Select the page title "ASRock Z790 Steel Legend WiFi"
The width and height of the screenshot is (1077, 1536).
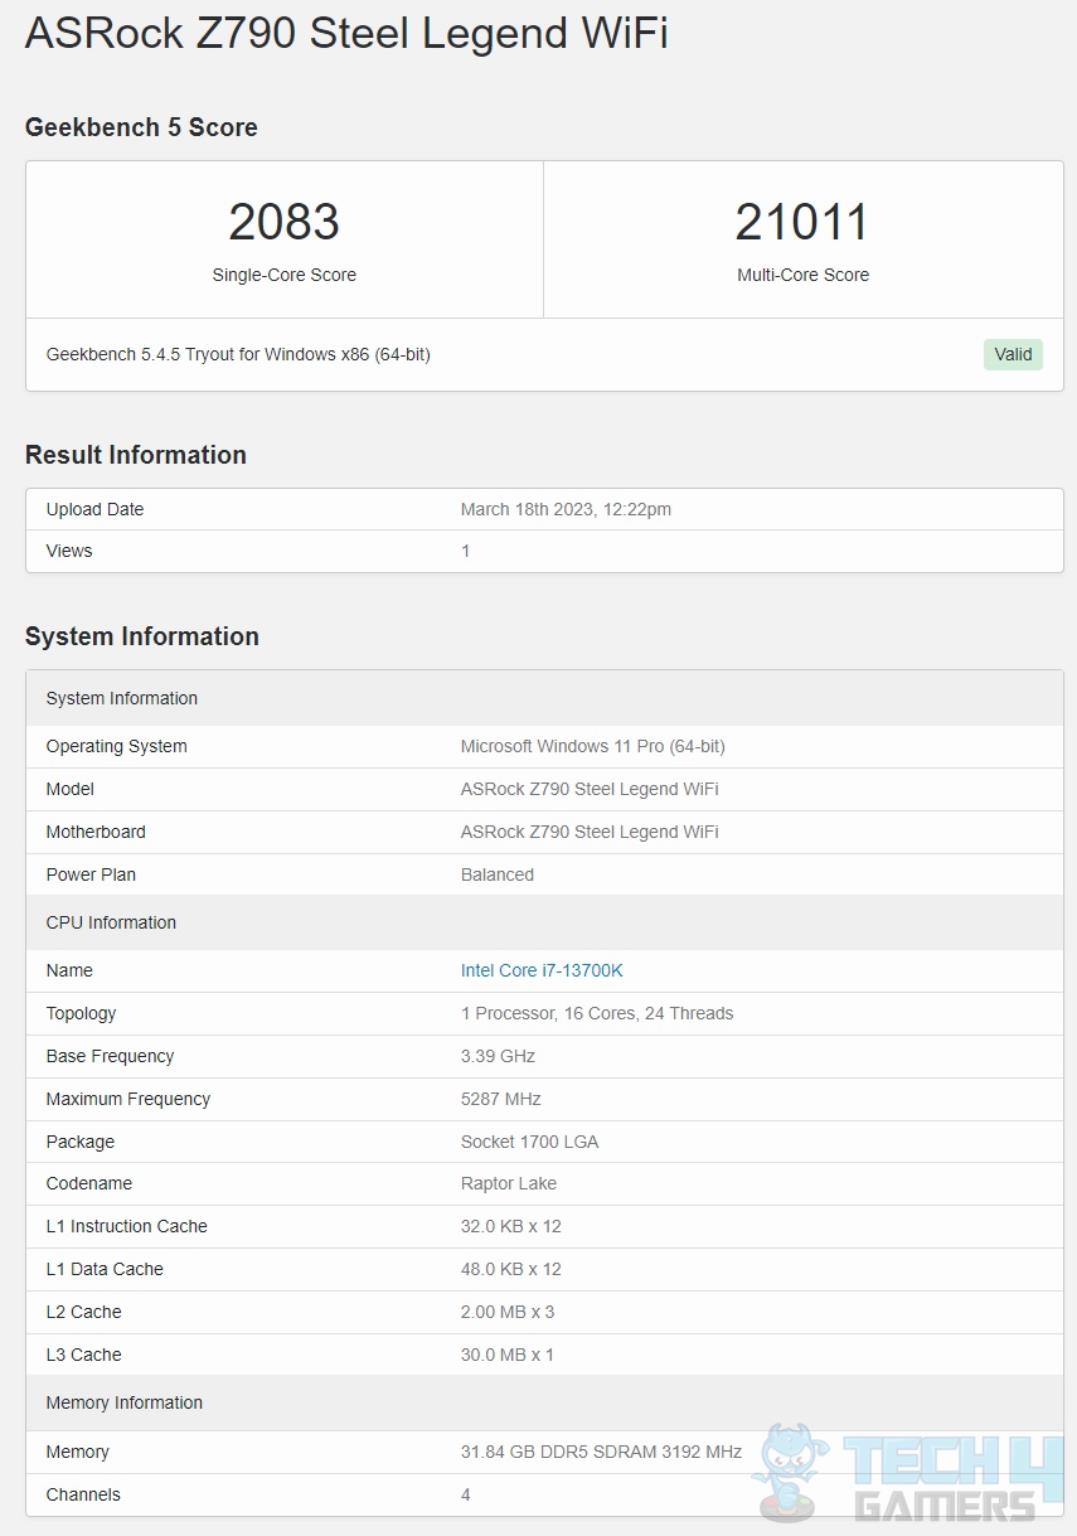pos(346,32)
